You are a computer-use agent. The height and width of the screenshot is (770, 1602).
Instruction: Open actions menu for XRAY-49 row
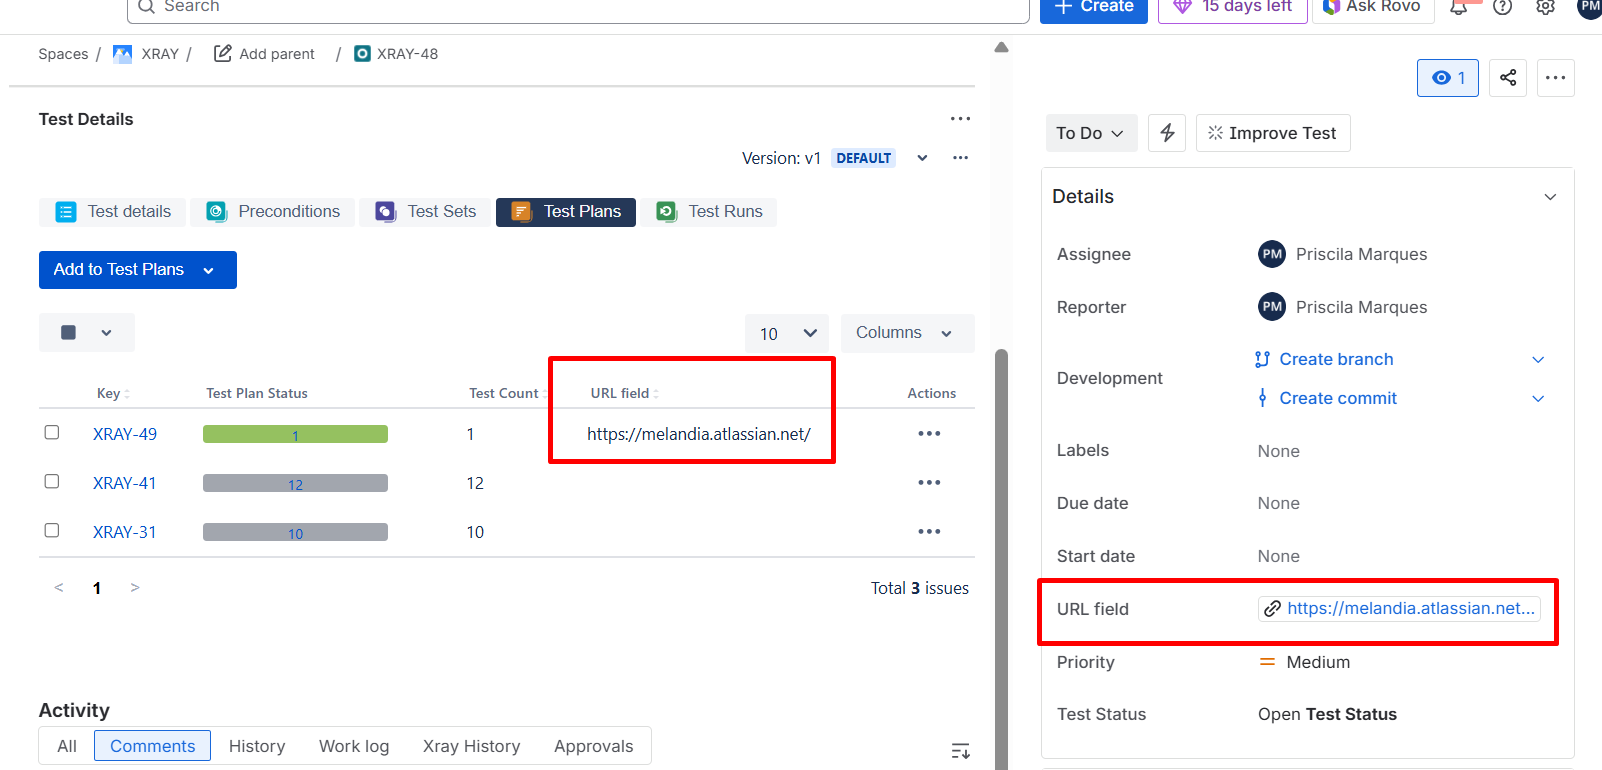929,434
